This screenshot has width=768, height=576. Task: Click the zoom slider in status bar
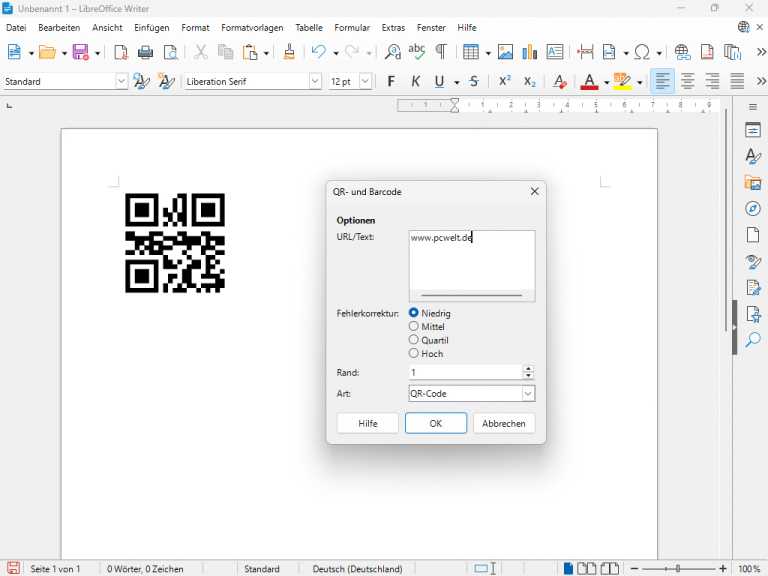tap(678, 569)
